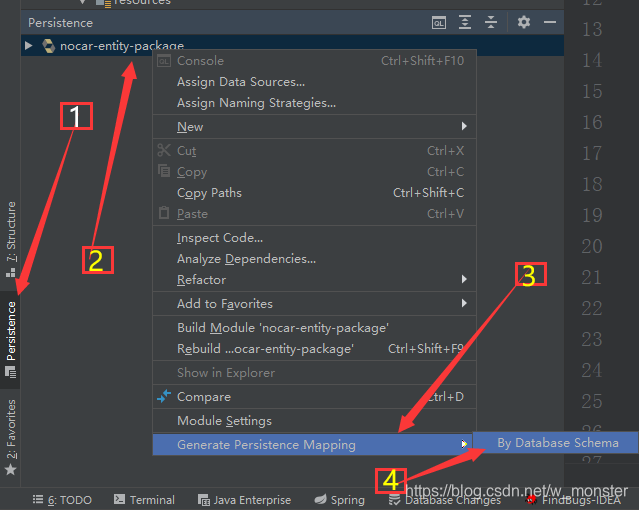Viewport: 639px width, 510px height.
Task: Expand the New submenu arrow
Action: (464, 126)
